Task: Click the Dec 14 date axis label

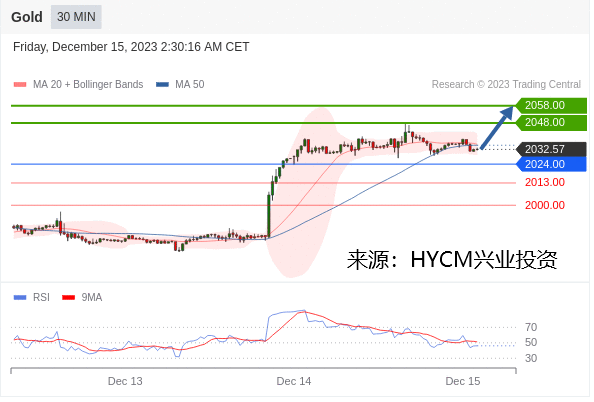Action: click(294, 382)
